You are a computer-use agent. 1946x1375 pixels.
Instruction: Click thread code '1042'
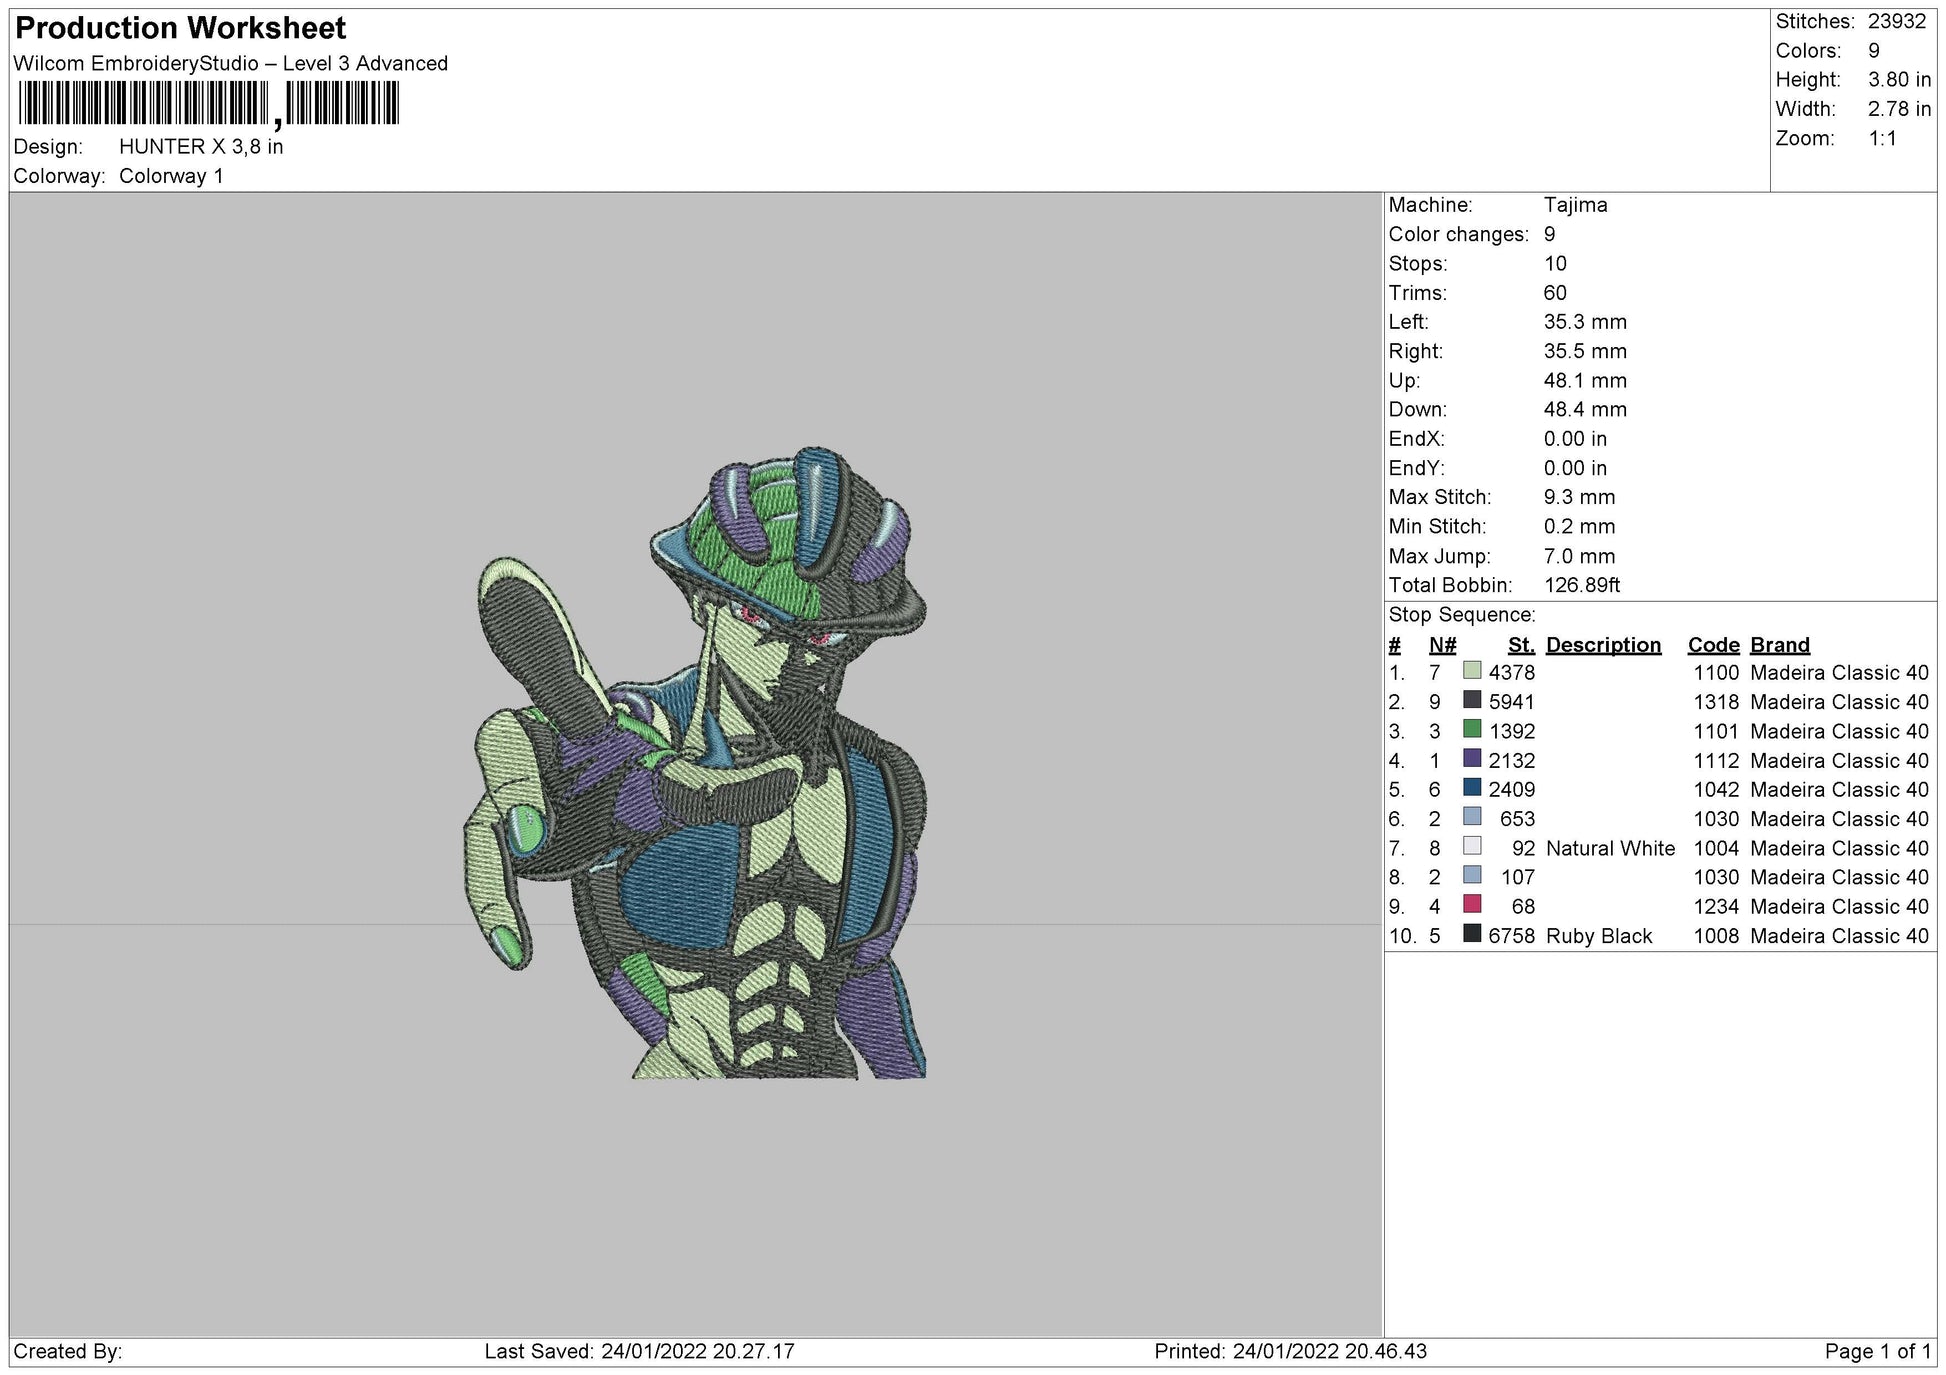tap(1716, 790)
